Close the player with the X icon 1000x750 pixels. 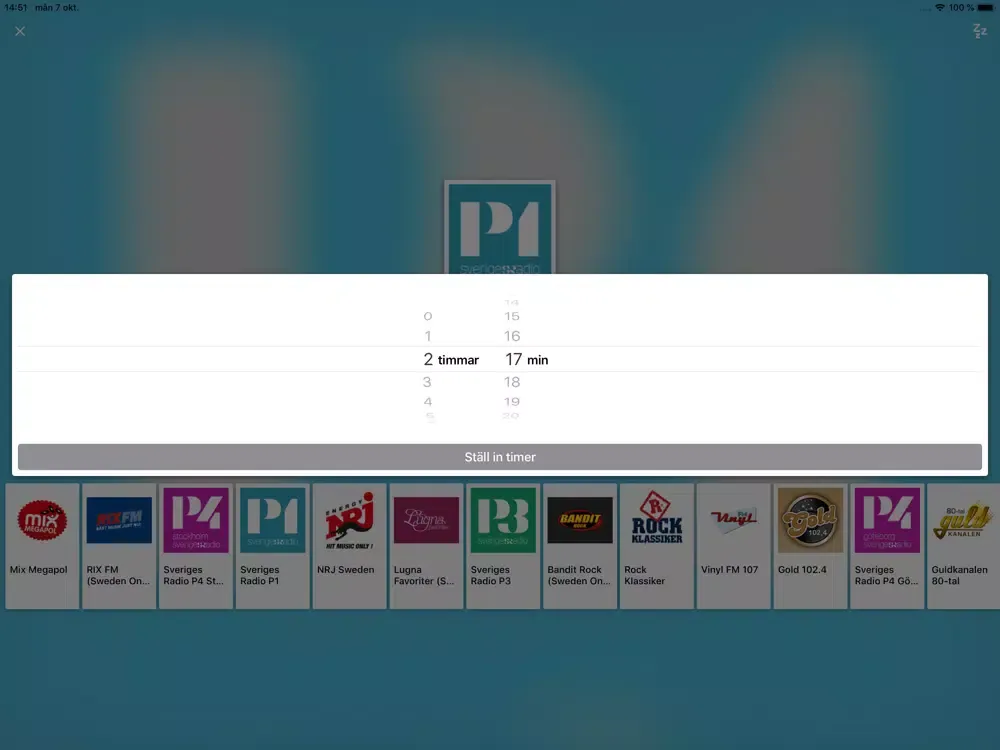pyautogui.click(x=20, y=31)
